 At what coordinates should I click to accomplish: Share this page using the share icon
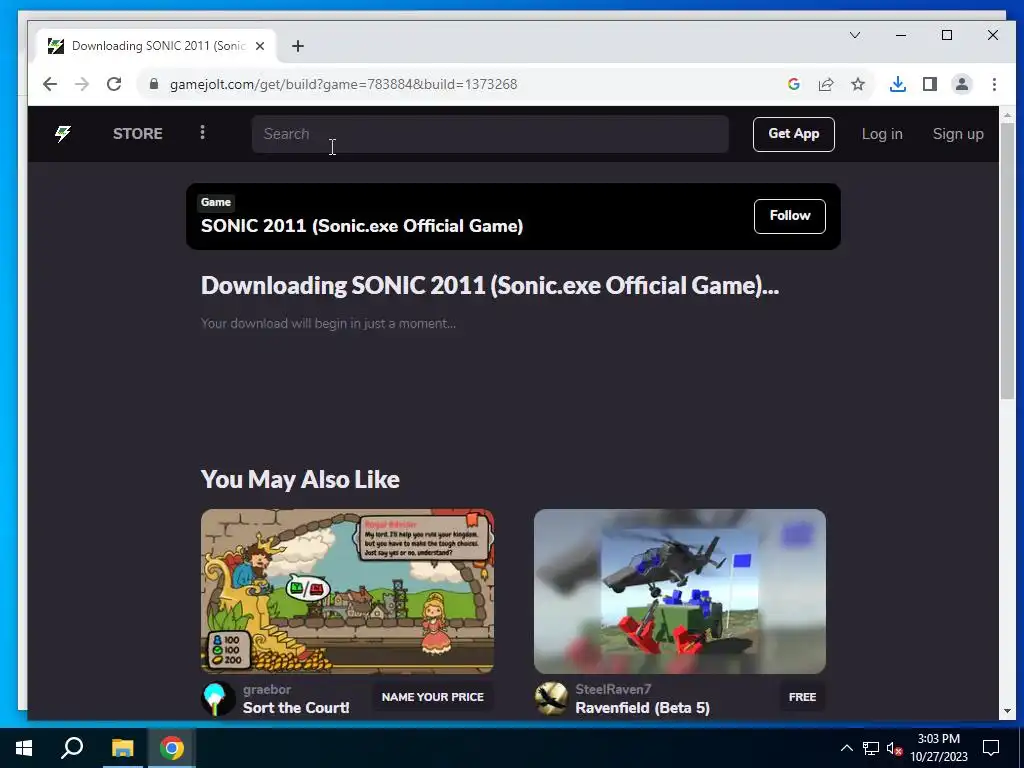[826, 84]
